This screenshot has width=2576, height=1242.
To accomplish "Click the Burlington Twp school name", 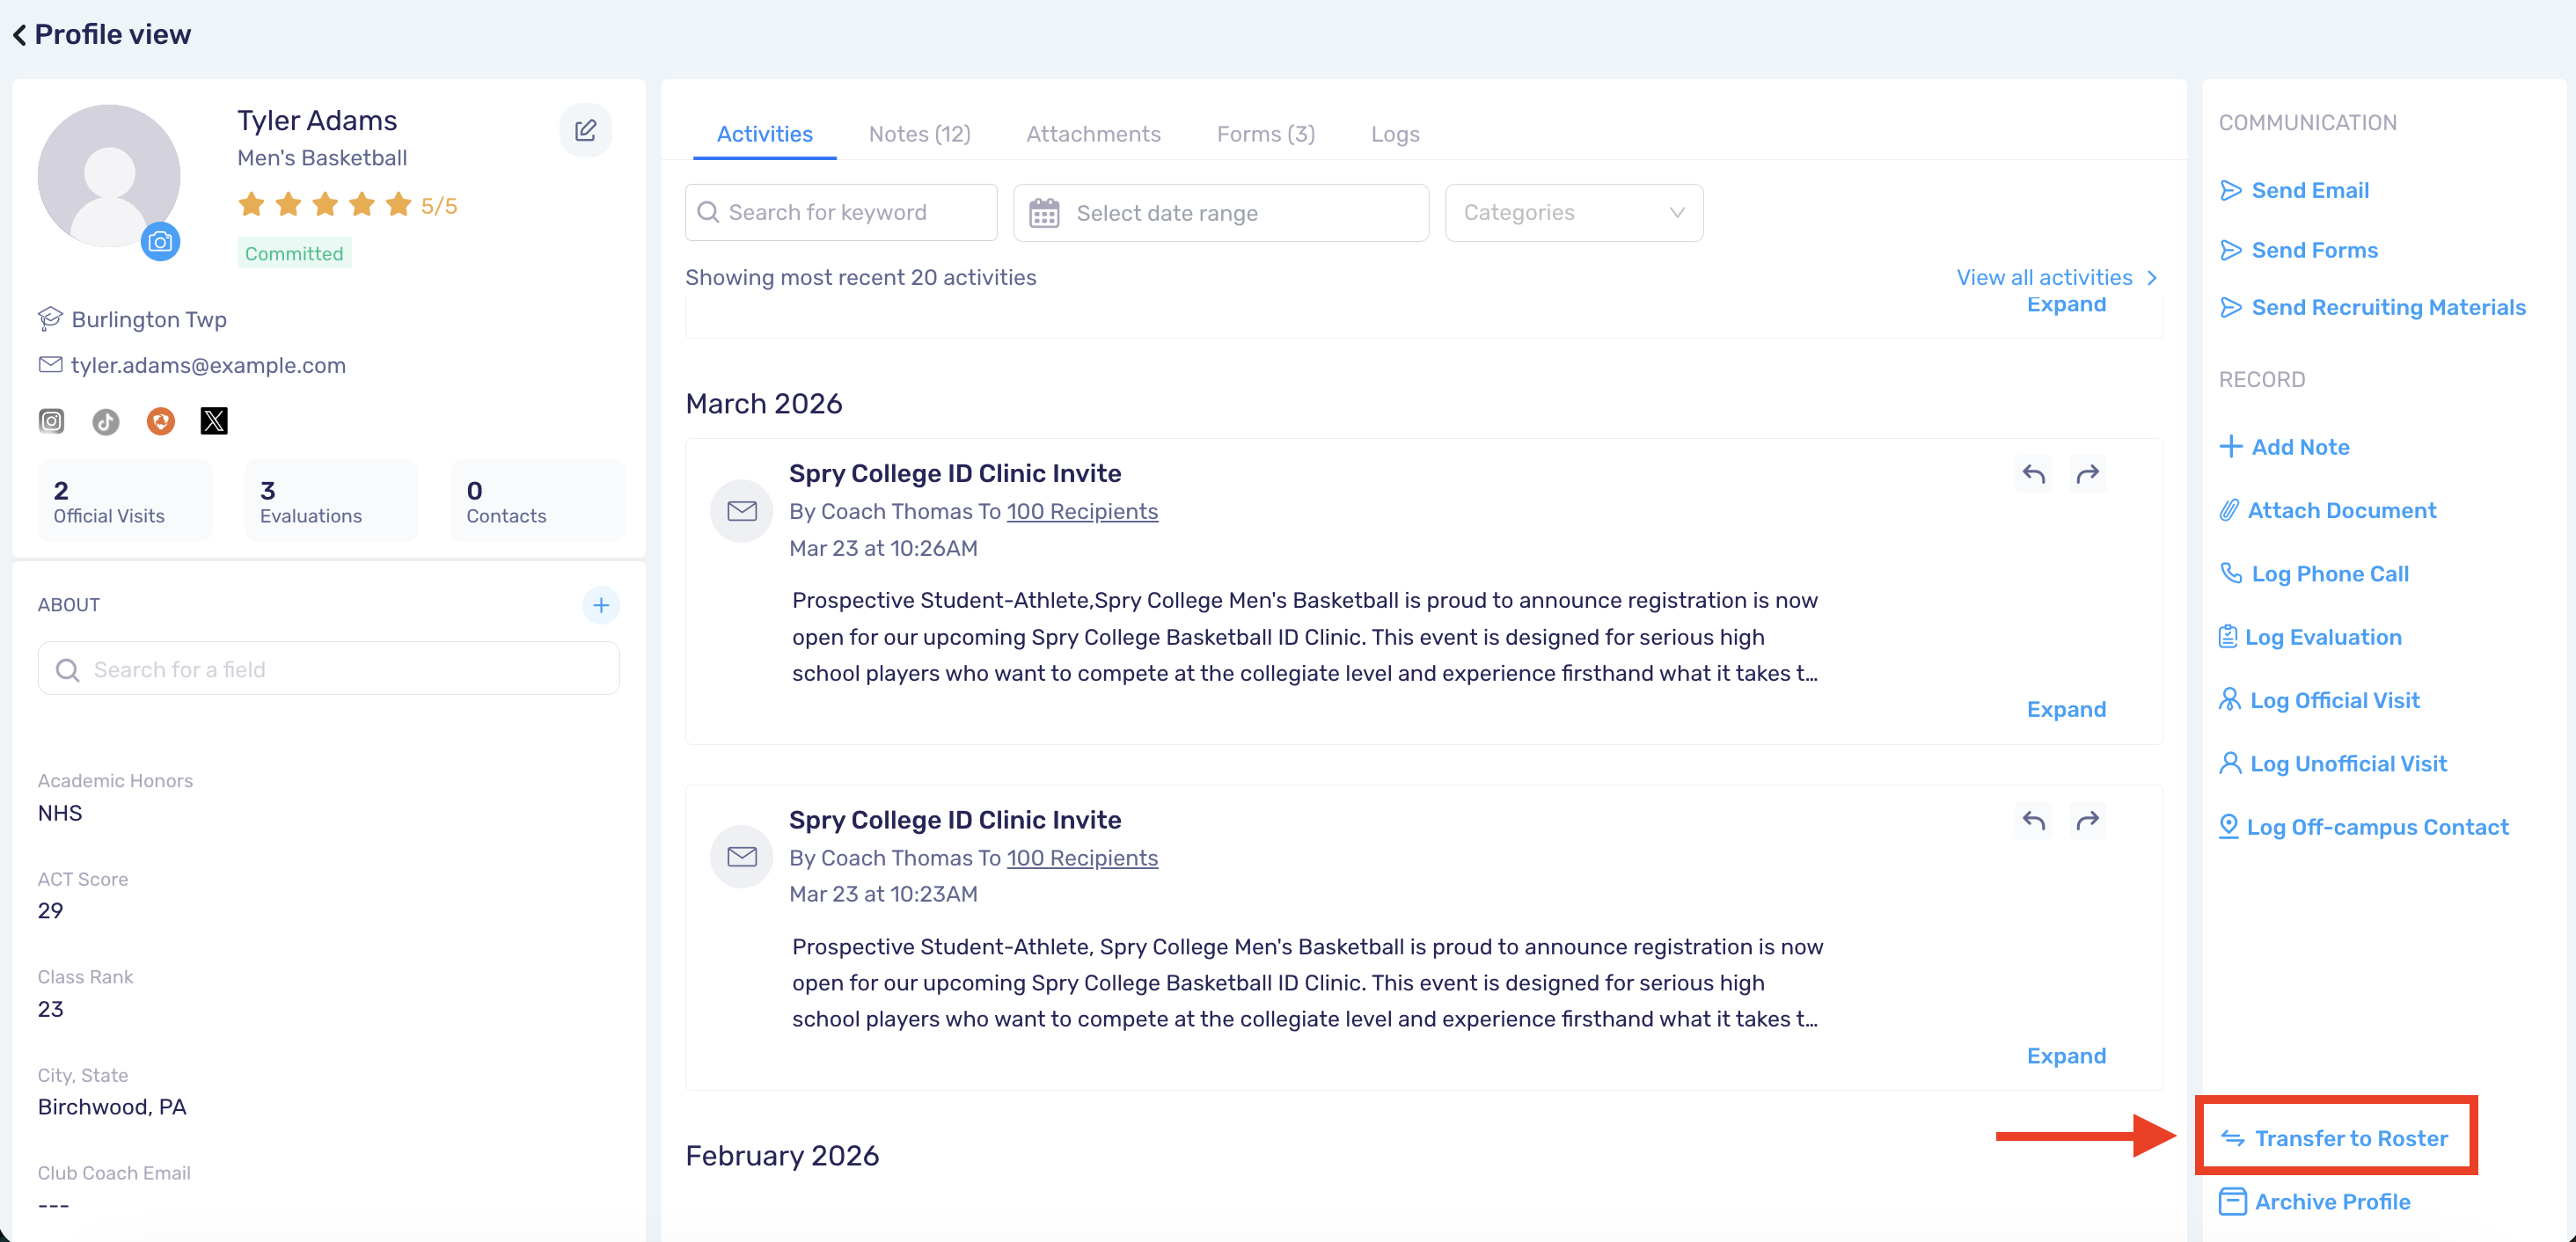I will pos(149,319).
